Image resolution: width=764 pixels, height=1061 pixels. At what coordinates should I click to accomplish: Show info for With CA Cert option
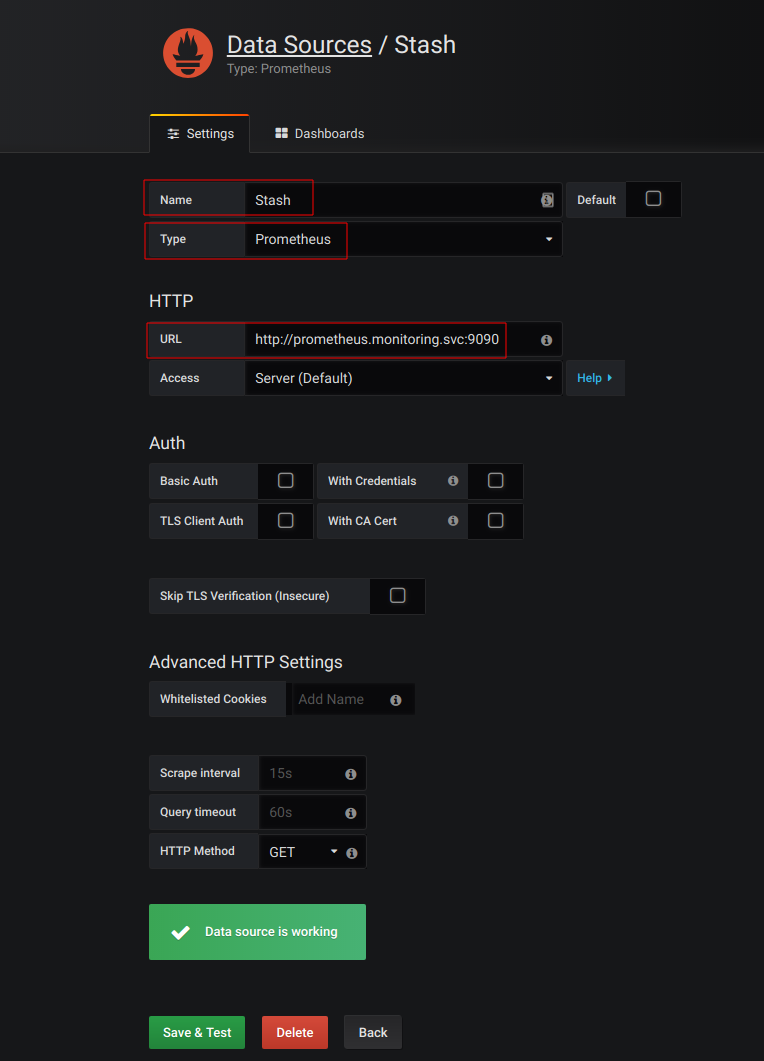[453, 520]
